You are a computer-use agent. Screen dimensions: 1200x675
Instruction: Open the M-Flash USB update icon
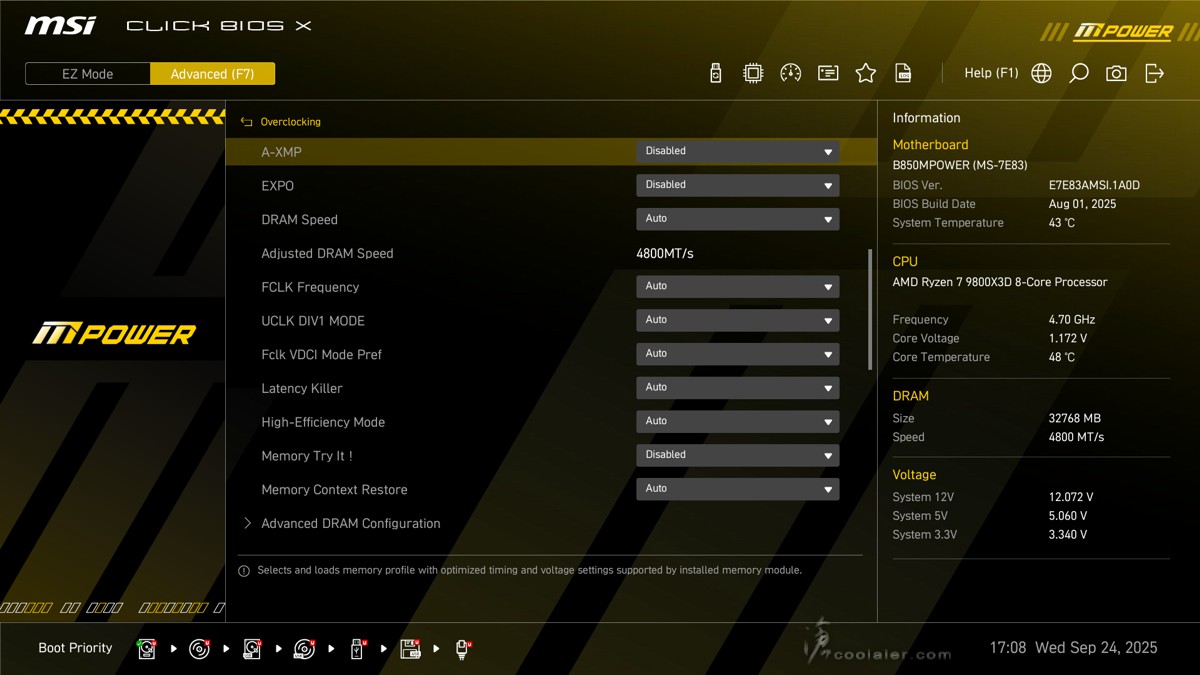tap(715, 73)
